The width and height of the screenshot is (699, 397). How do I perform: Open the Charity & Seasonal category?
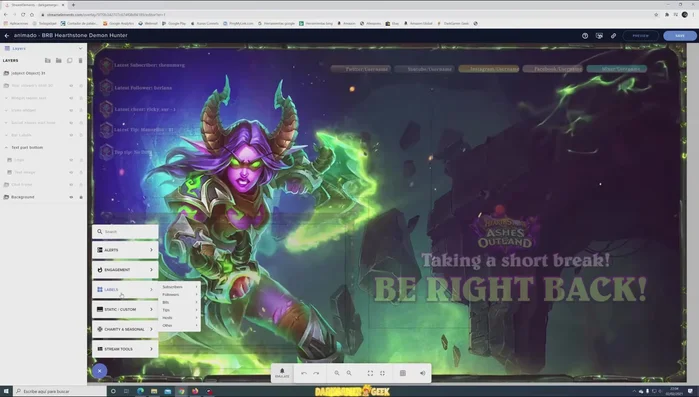(x=125, y=329)
